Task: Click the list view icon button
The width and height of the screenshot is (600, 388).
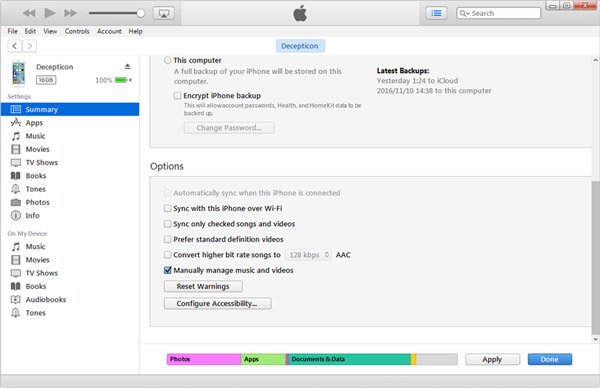Action: tap(436, 13)
